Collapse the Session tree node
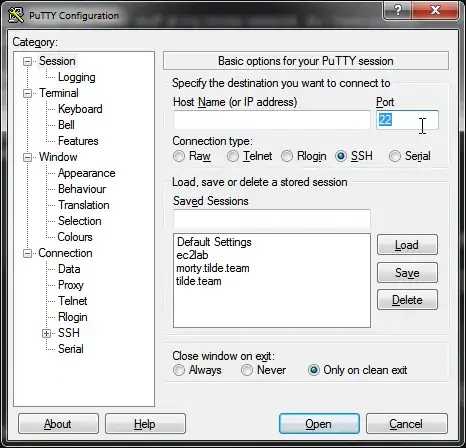This screenshot has width=466, height=448. (x=27, y=61)
